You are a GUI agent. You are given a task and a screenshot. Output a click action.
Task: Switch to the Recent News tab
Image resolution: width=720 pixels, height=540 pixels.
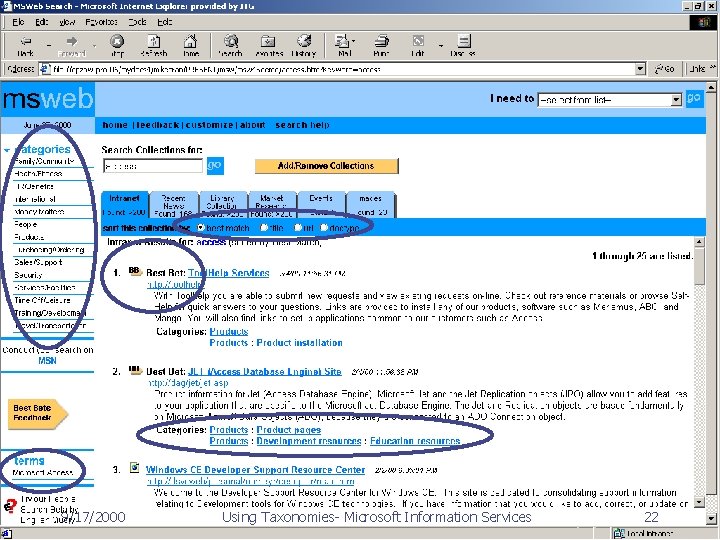(x=174, y=205)
